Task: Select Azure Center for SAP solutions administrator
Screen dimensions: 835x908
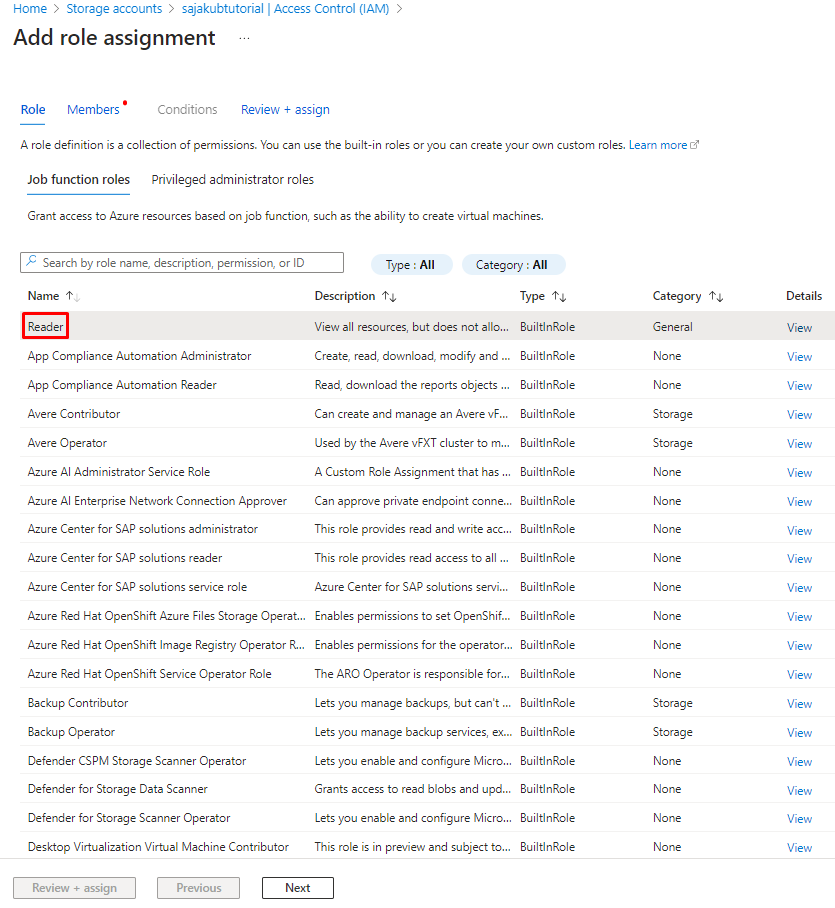Action: (x=142, y=529)
